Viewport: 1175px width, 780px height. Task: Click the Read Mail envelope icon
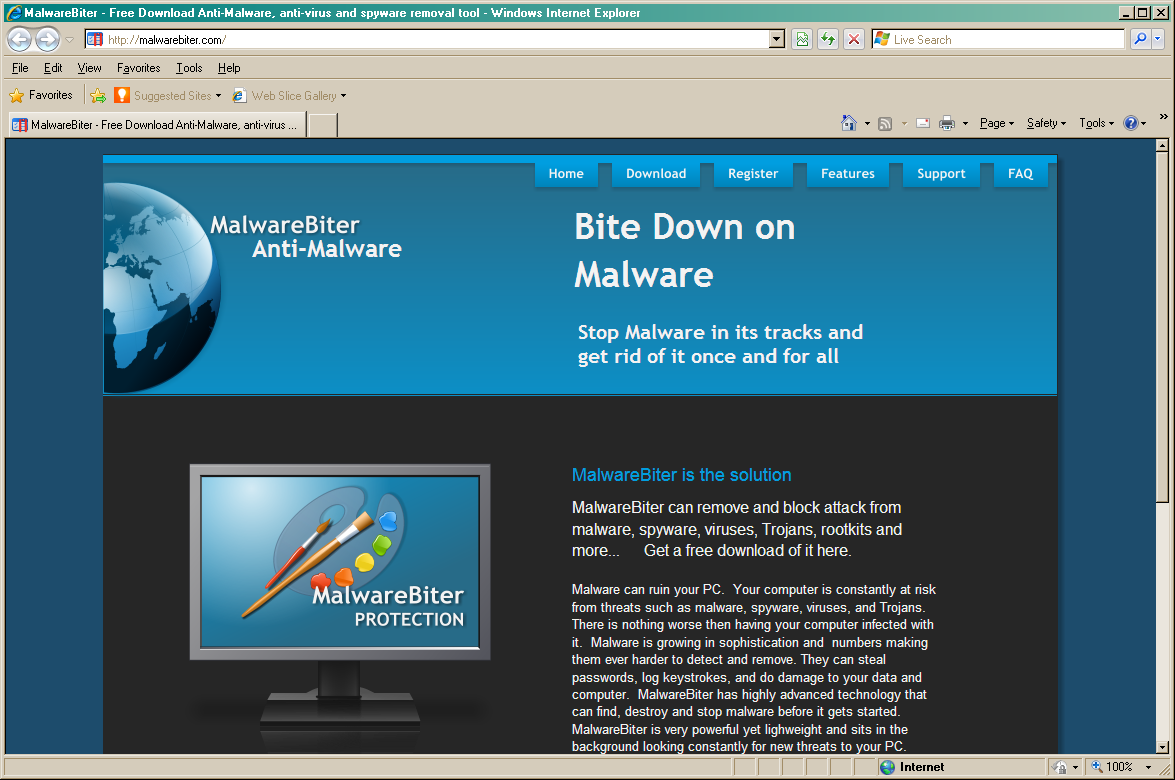tap(923, 124)
